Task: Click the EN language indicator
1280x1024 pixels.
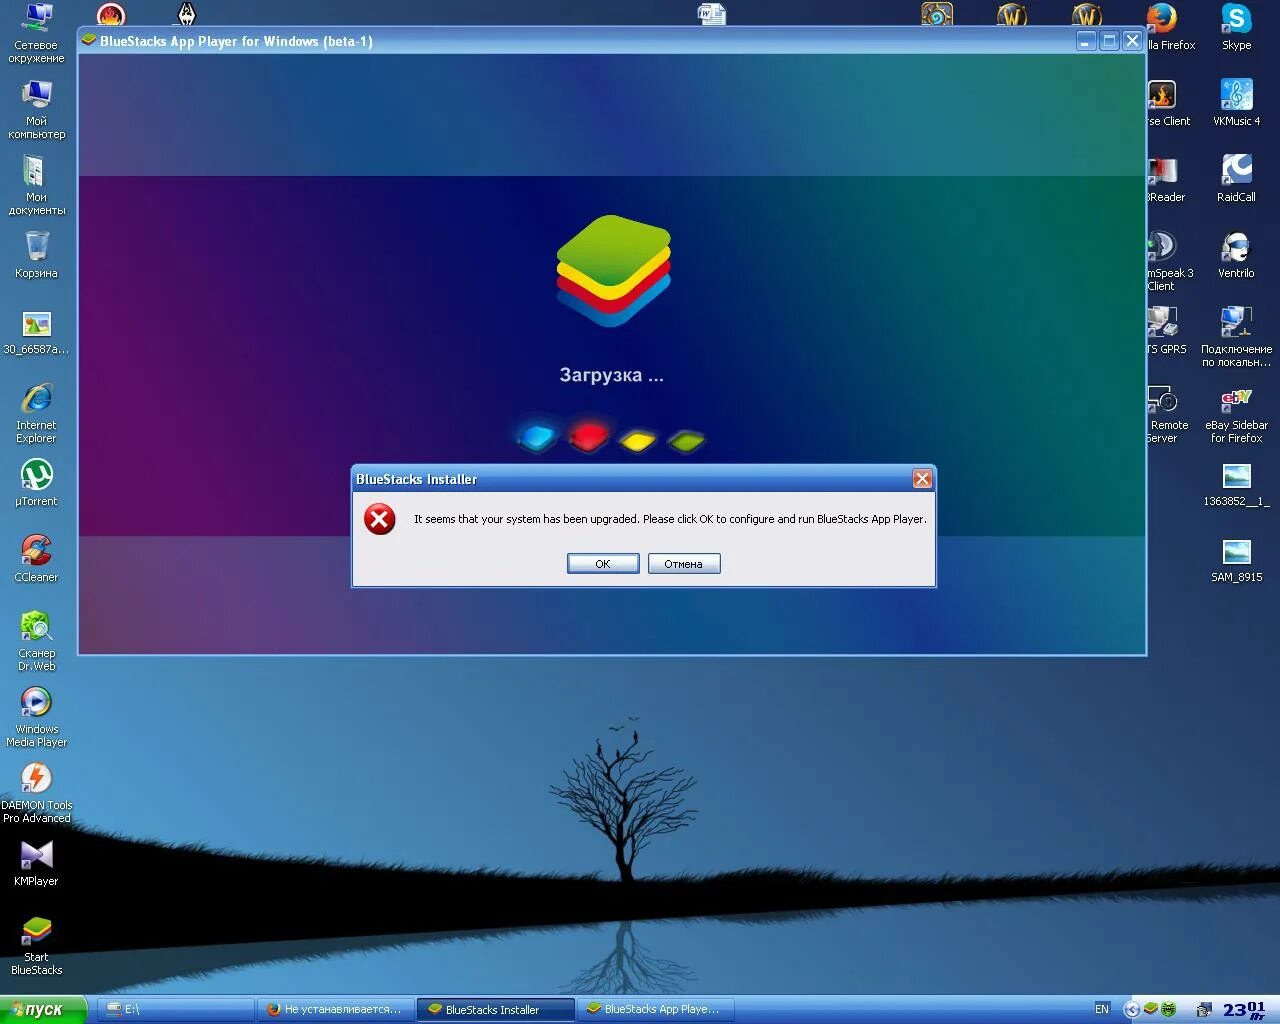Action: tap(1102, 1009)
